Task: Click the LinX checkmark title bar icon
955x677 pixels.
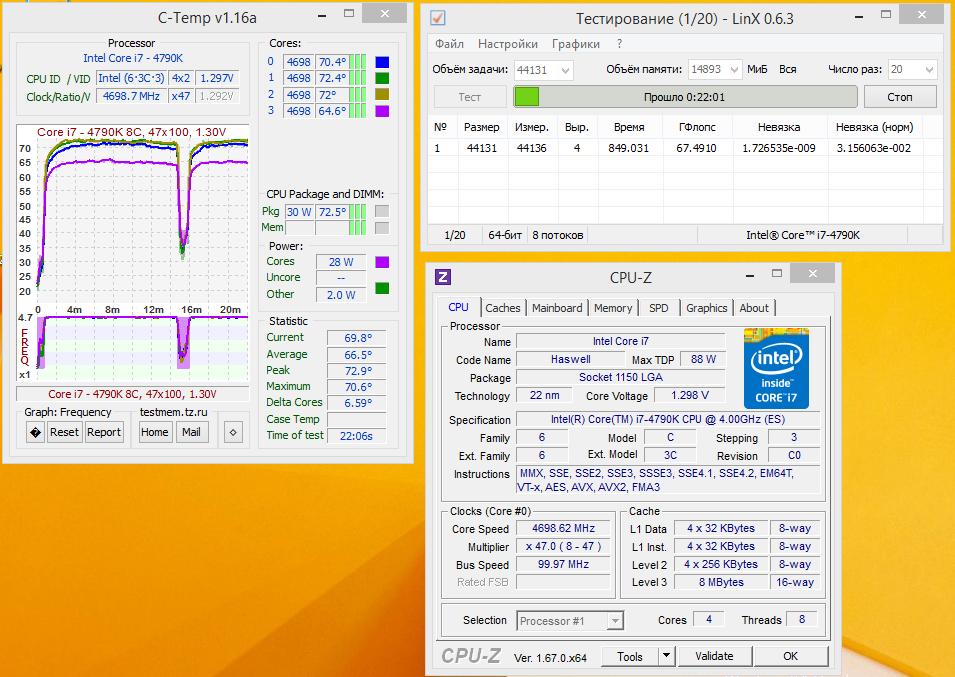Action: pos(437,18)
